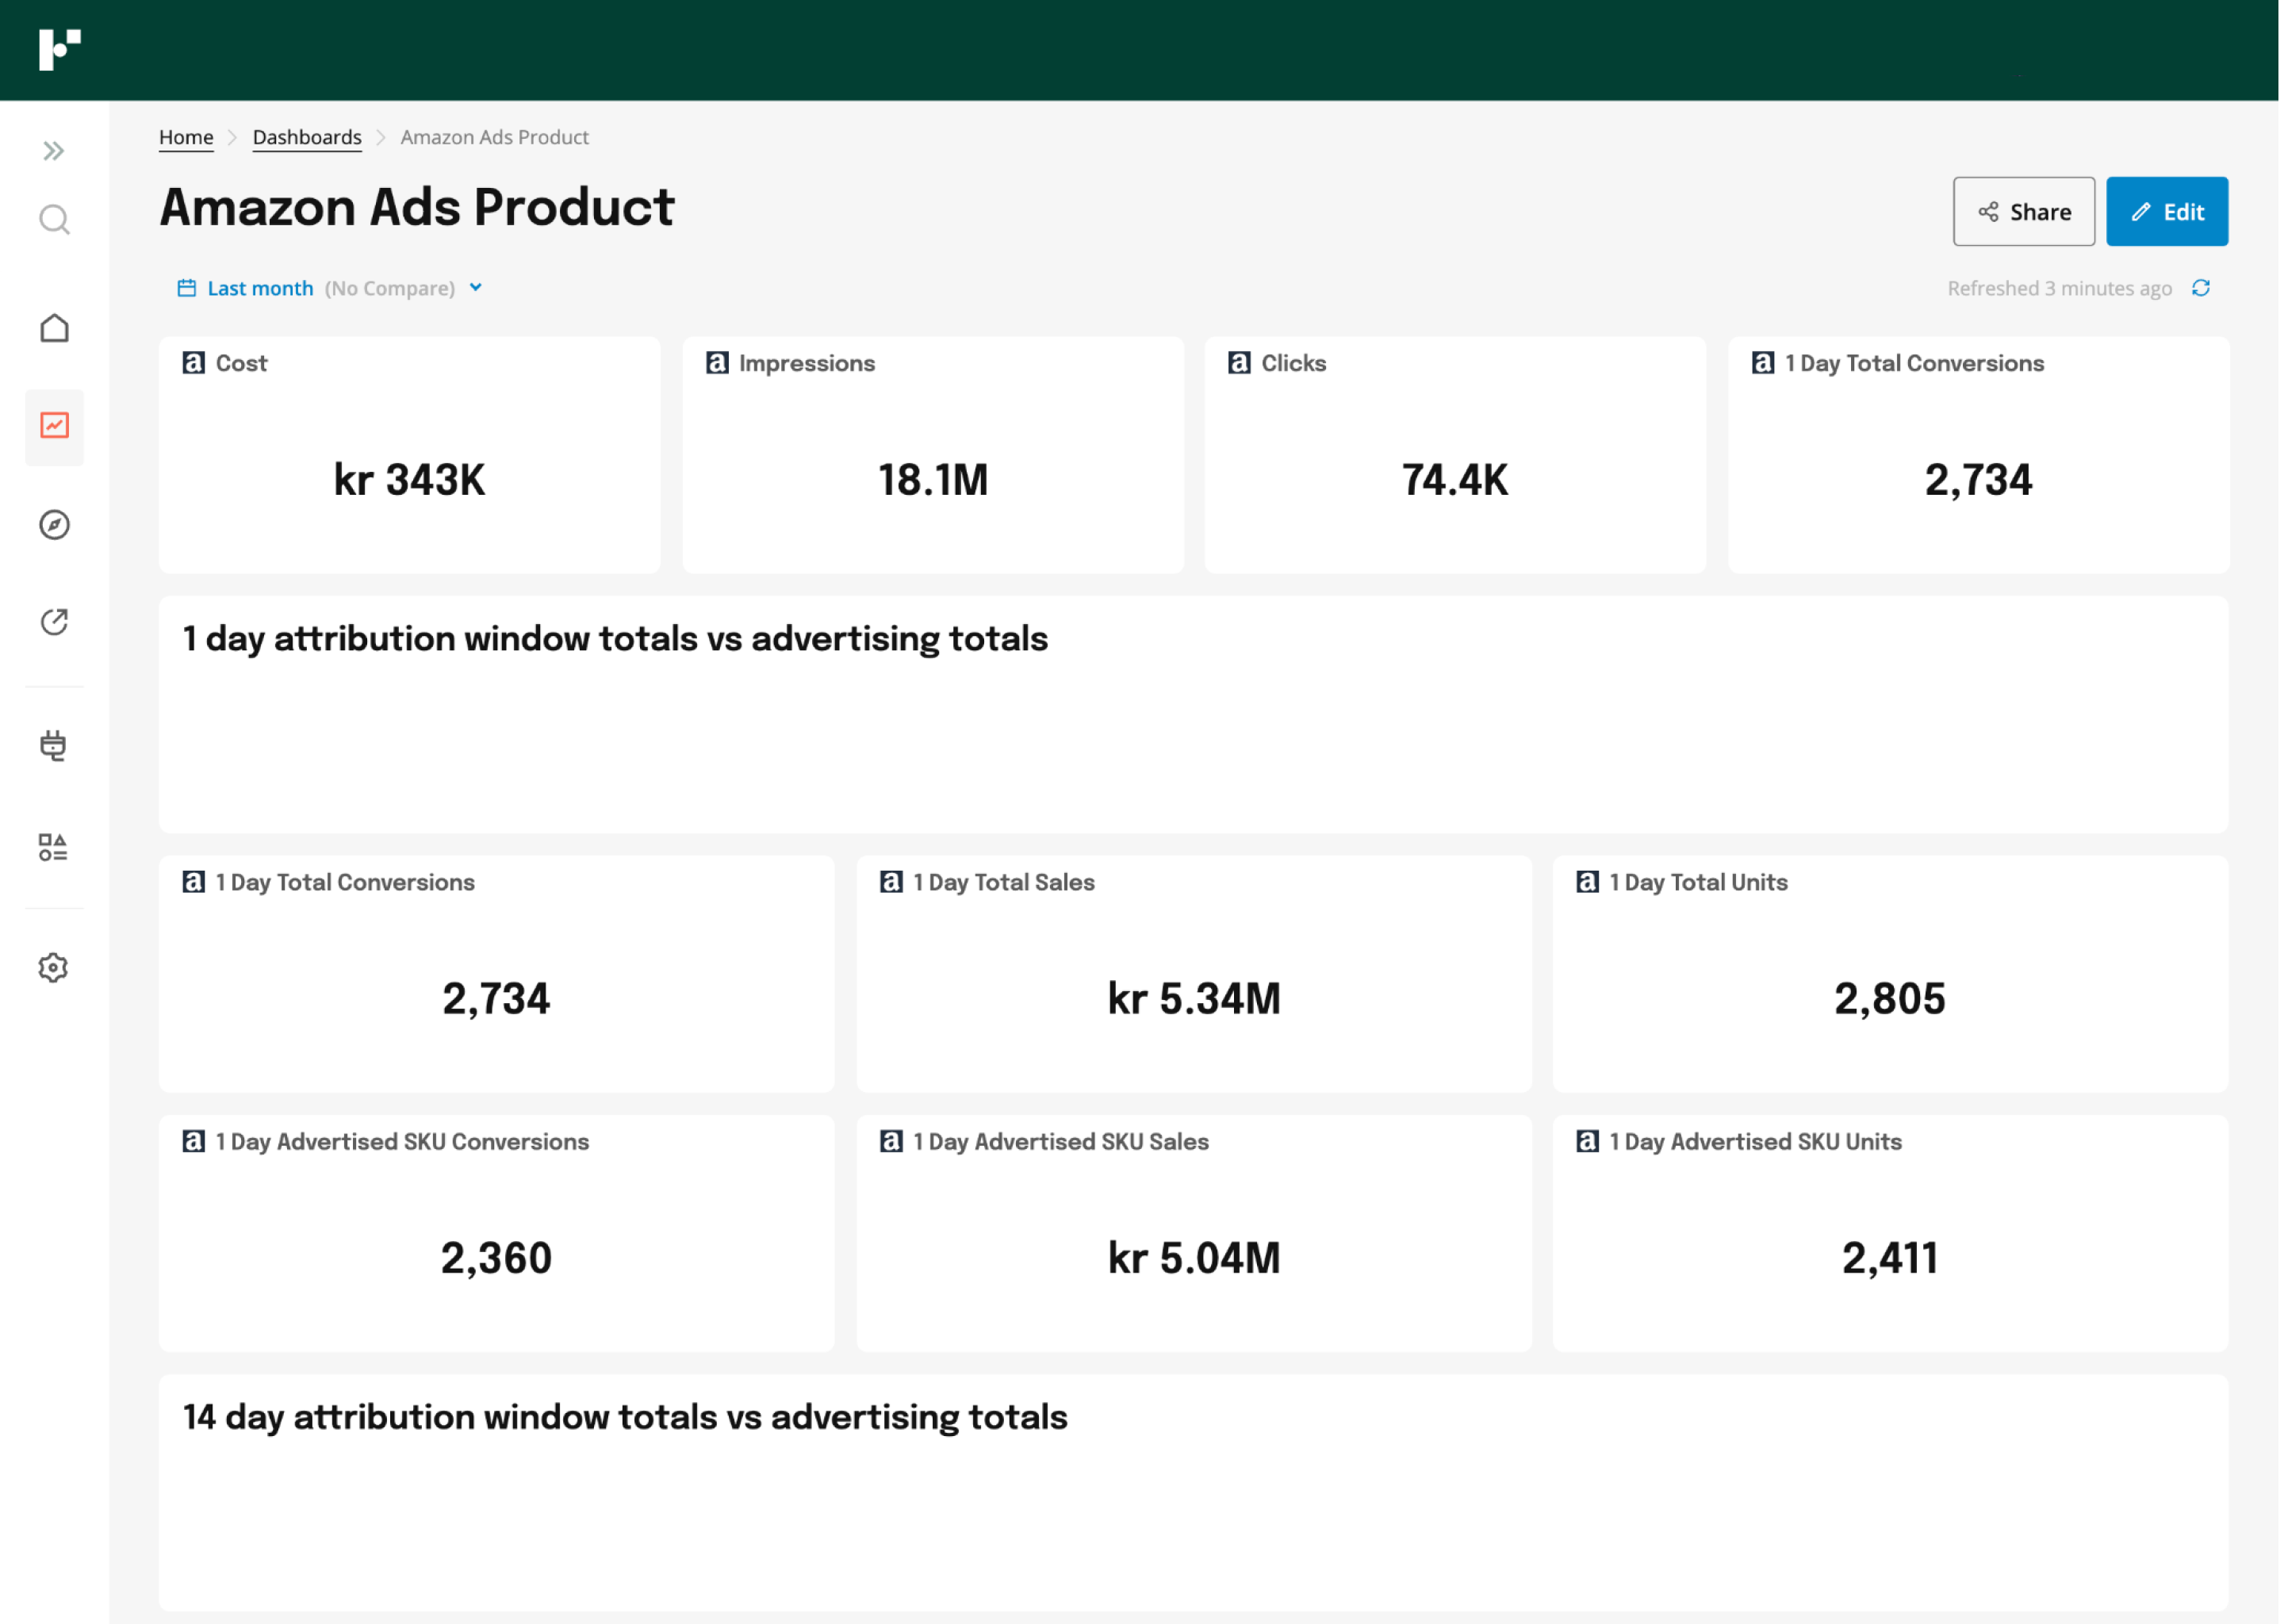
Task: Click the Funnel logo in top bar
Action: point(59,50)
